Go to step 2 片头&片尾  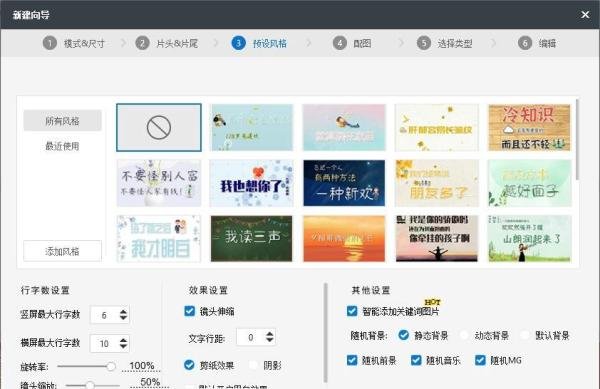[x=166, y=43]
